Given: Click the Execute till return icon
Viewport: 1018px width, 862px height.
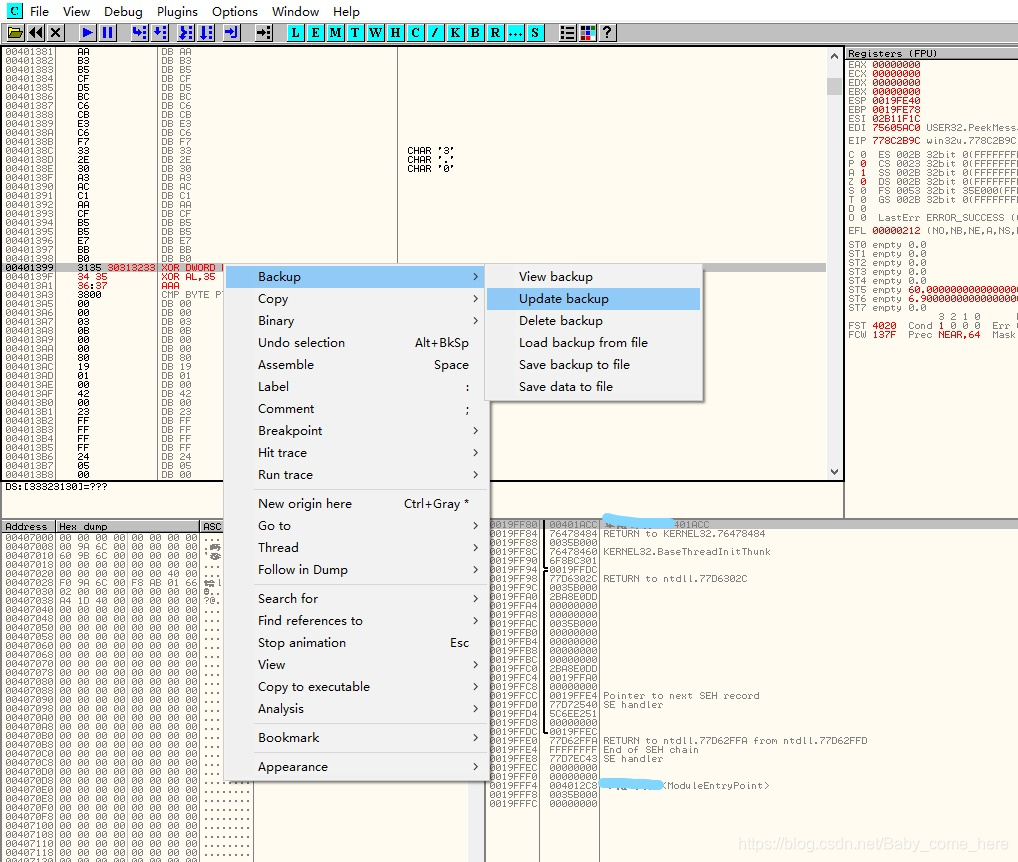Looking at the screenshot, I should click(232, 32).
